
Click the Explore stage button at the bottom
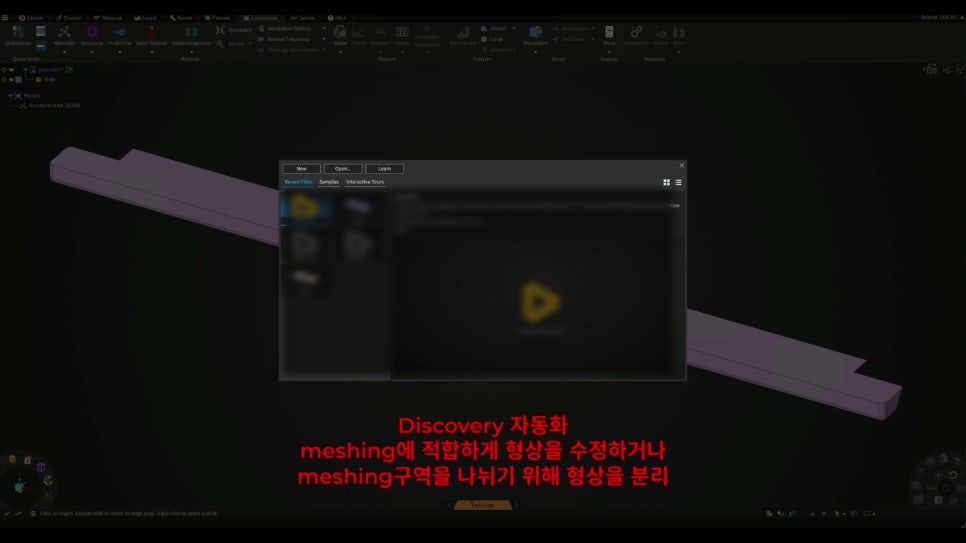[x=482, y=505]
